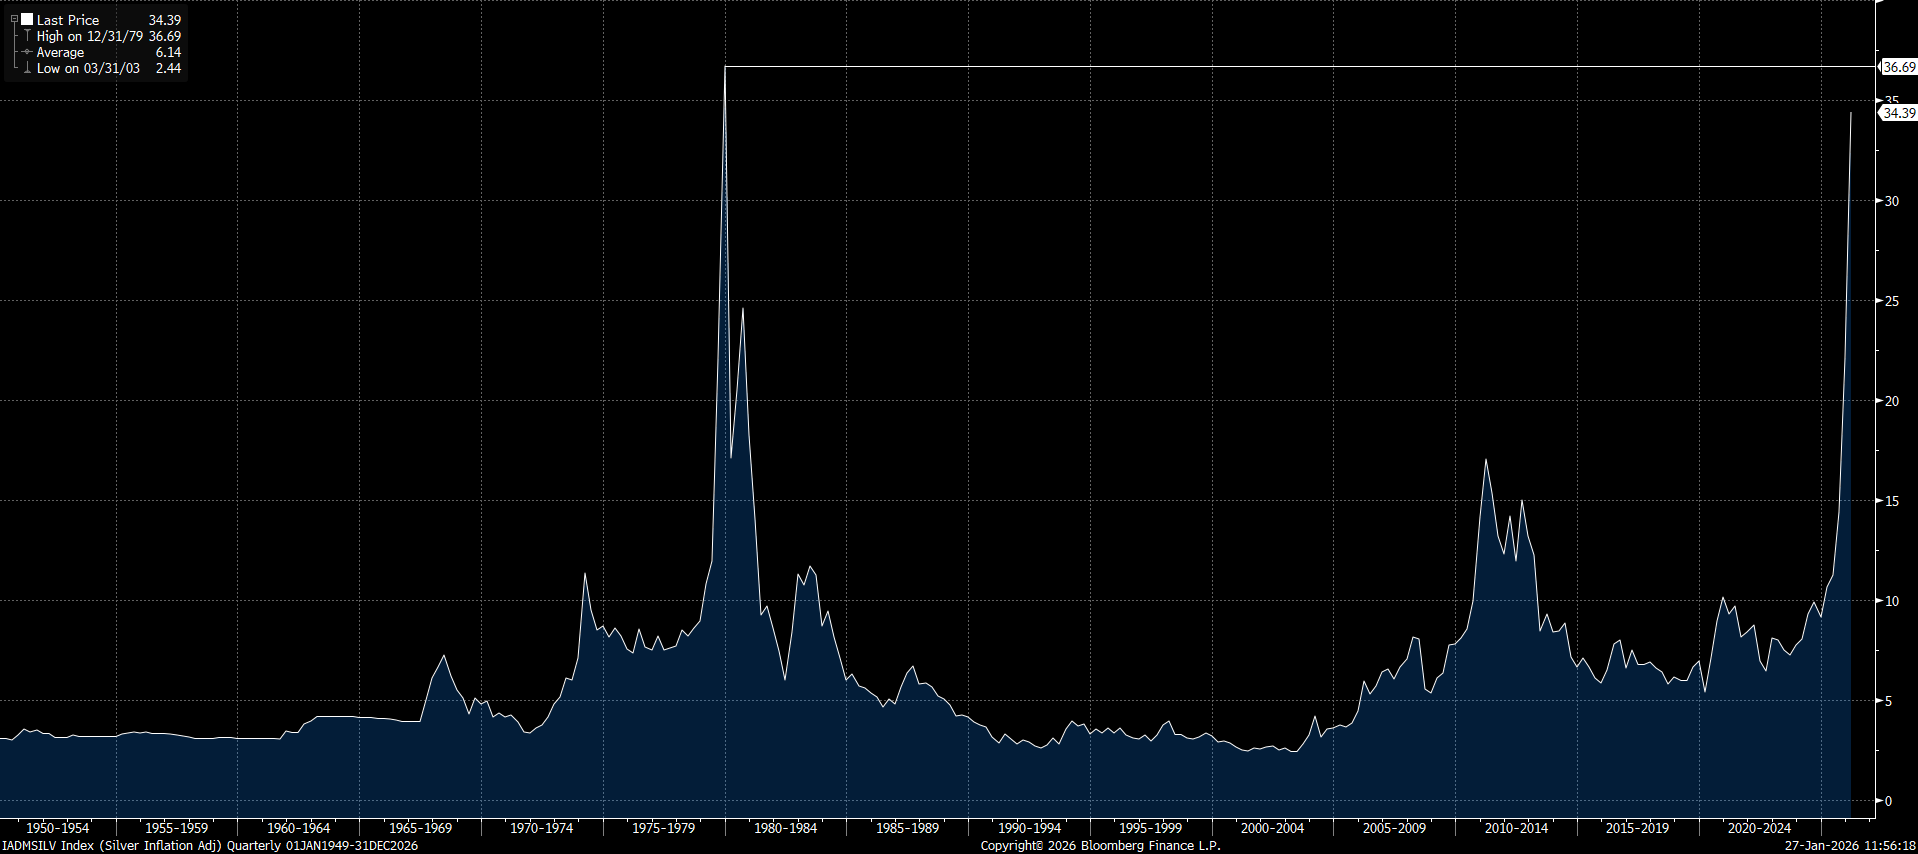
Task: Click the 34.39 last price axis tag
Action: (1899, 113)
